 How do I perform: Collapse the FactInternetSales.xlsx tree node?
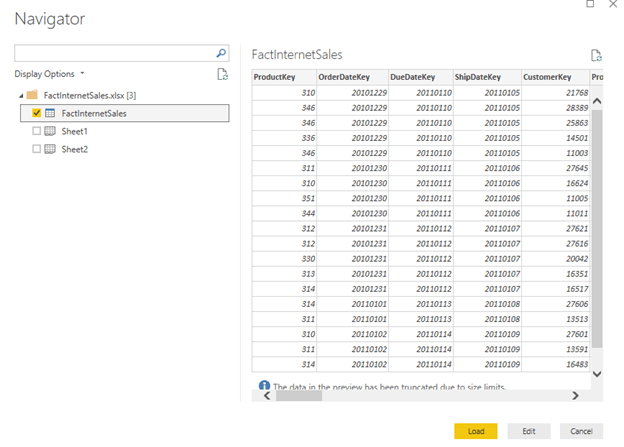pos(20,94)
